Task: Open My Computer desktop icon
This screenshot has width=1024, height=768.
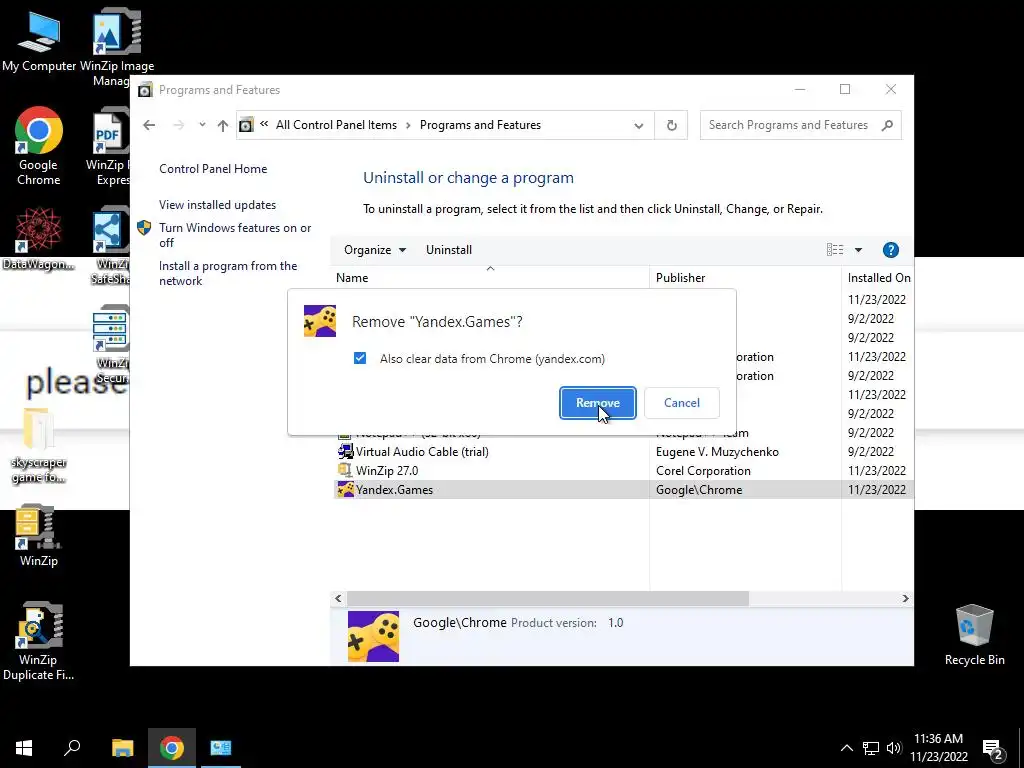Action: (39, 41)
